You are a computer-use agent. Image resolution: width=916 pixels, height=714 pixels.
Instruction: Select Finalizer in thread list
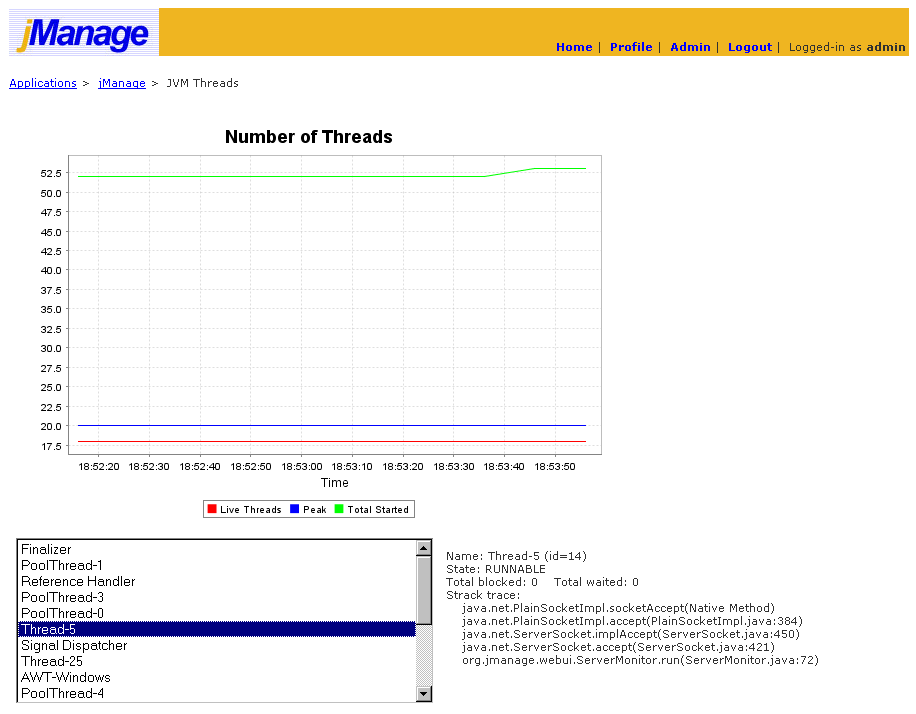point(217,549)
